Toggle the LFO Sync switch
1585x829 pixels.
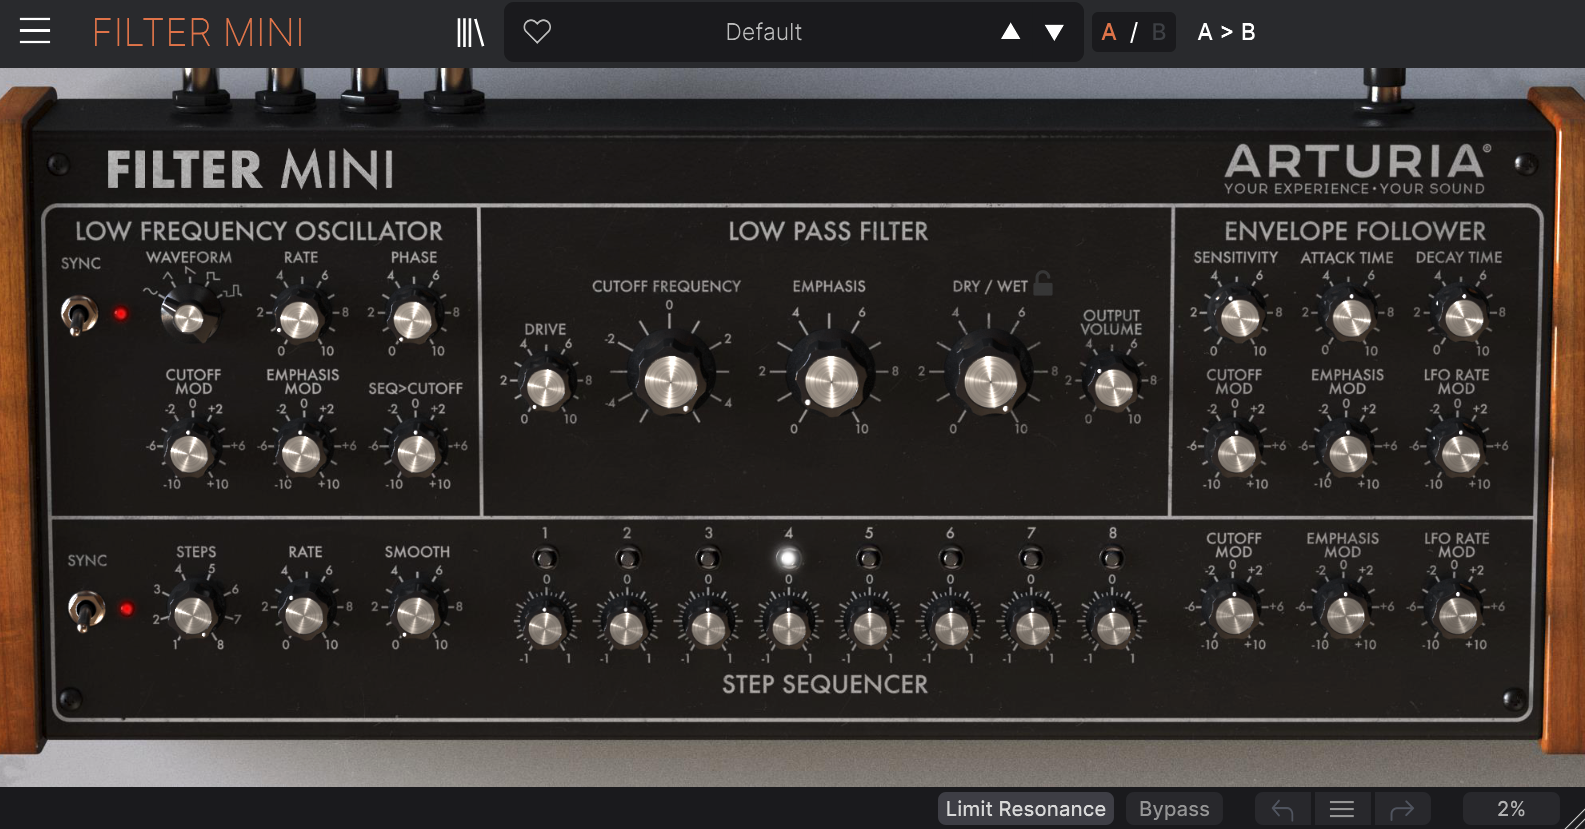pyautogui.click(x=78, y=315)
